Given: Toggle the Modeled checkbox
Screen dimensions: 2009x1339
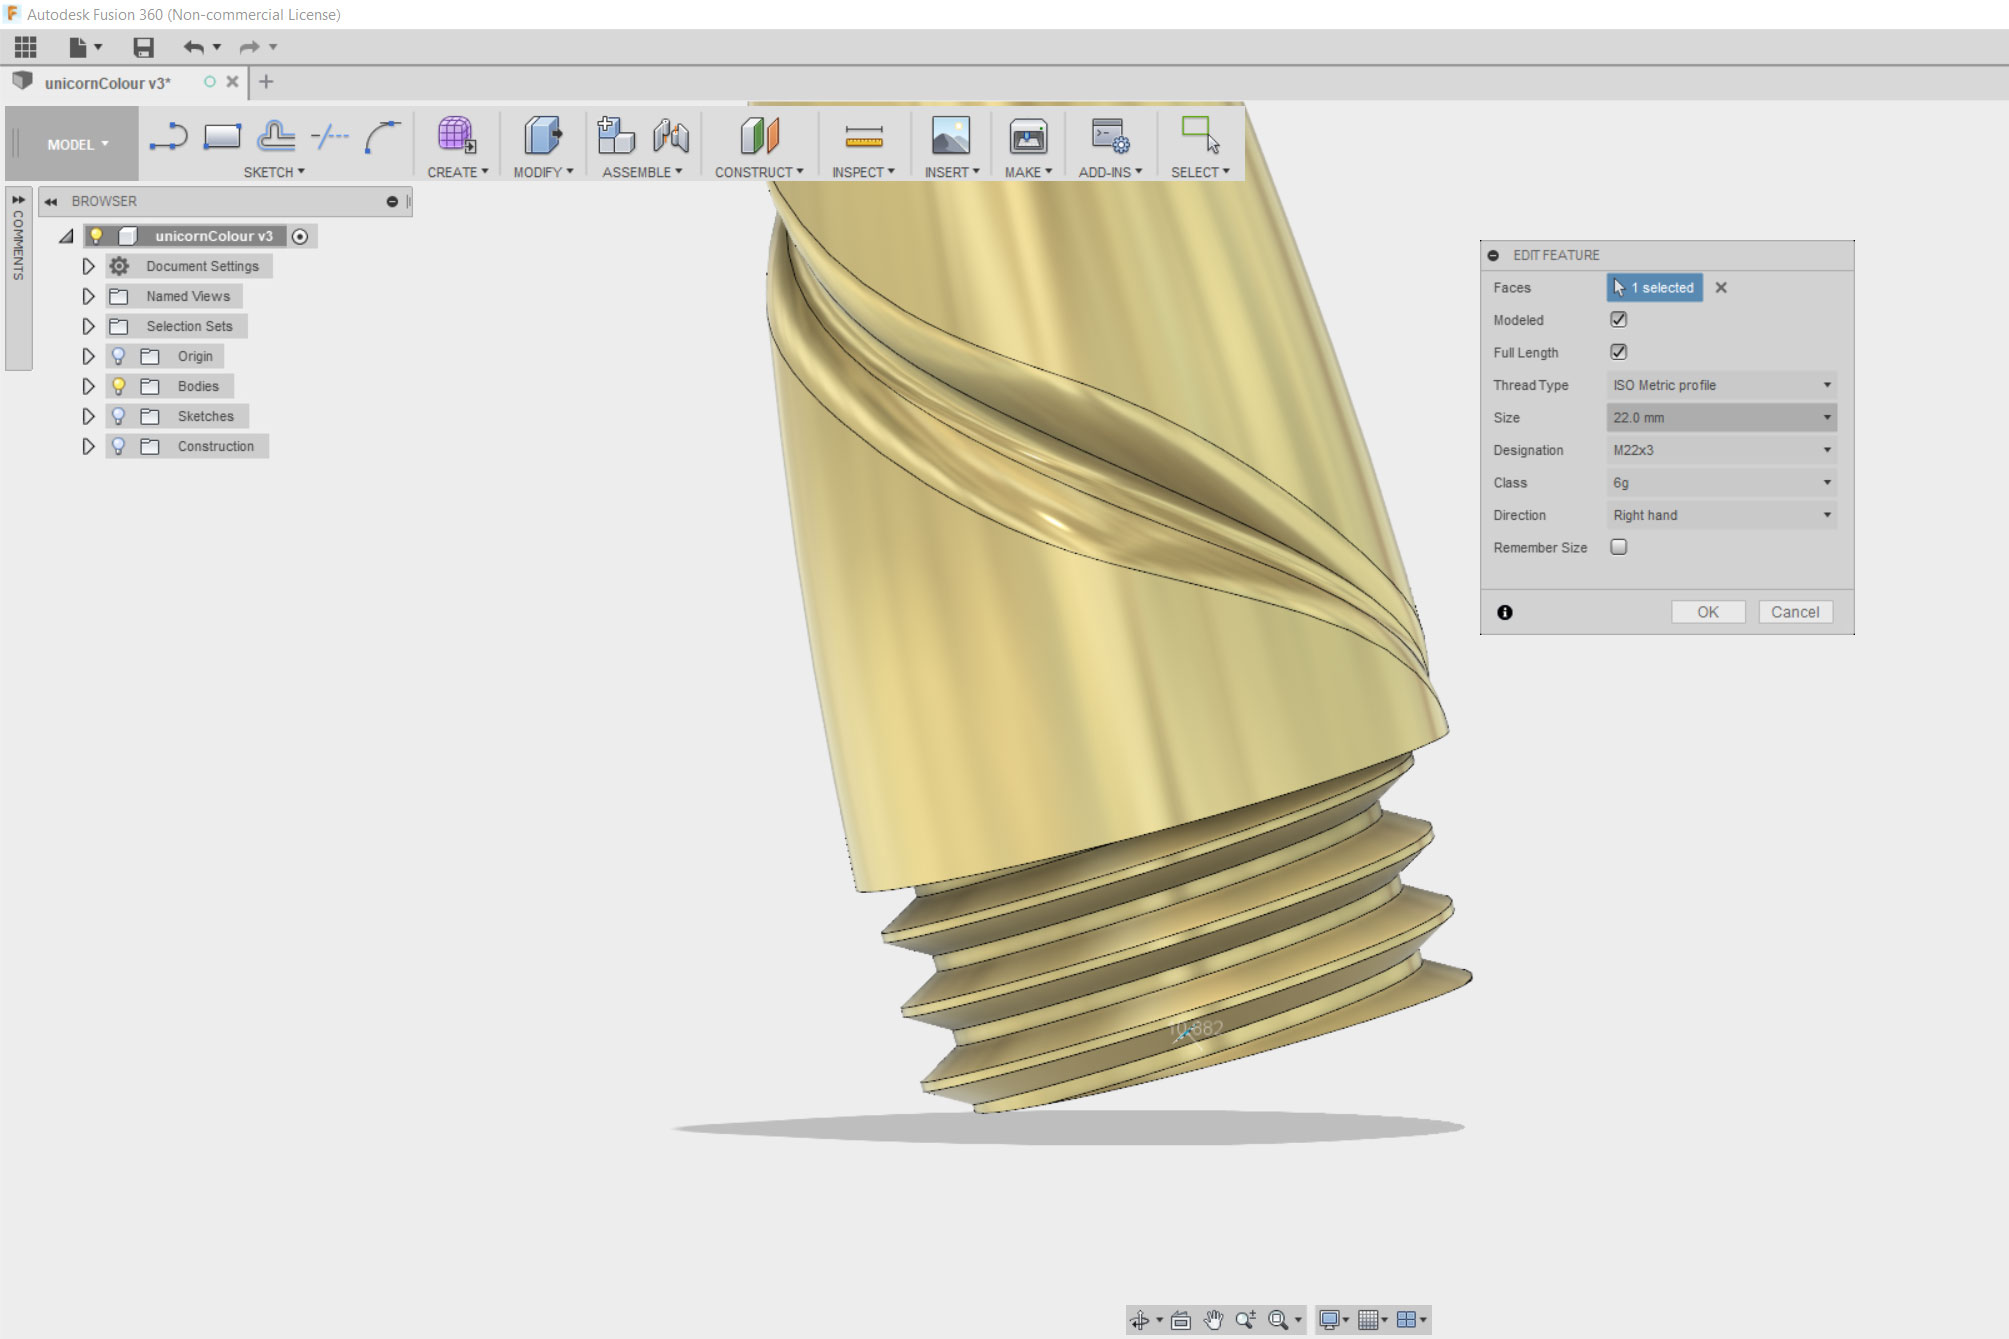Looking at the screenshot, I should click(x=1618, y=319).
